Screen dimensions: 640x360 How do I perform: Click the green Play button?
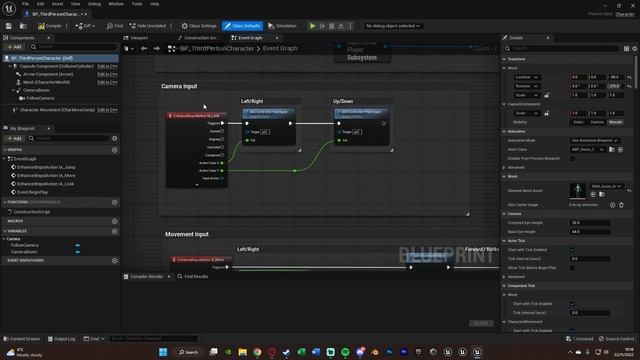pos(312,26)
